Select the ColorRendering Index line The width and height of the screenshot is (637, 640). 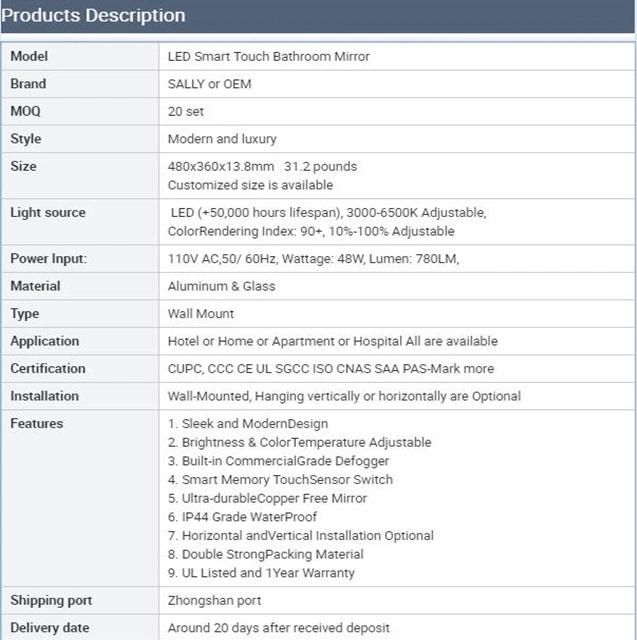[311, 231]
